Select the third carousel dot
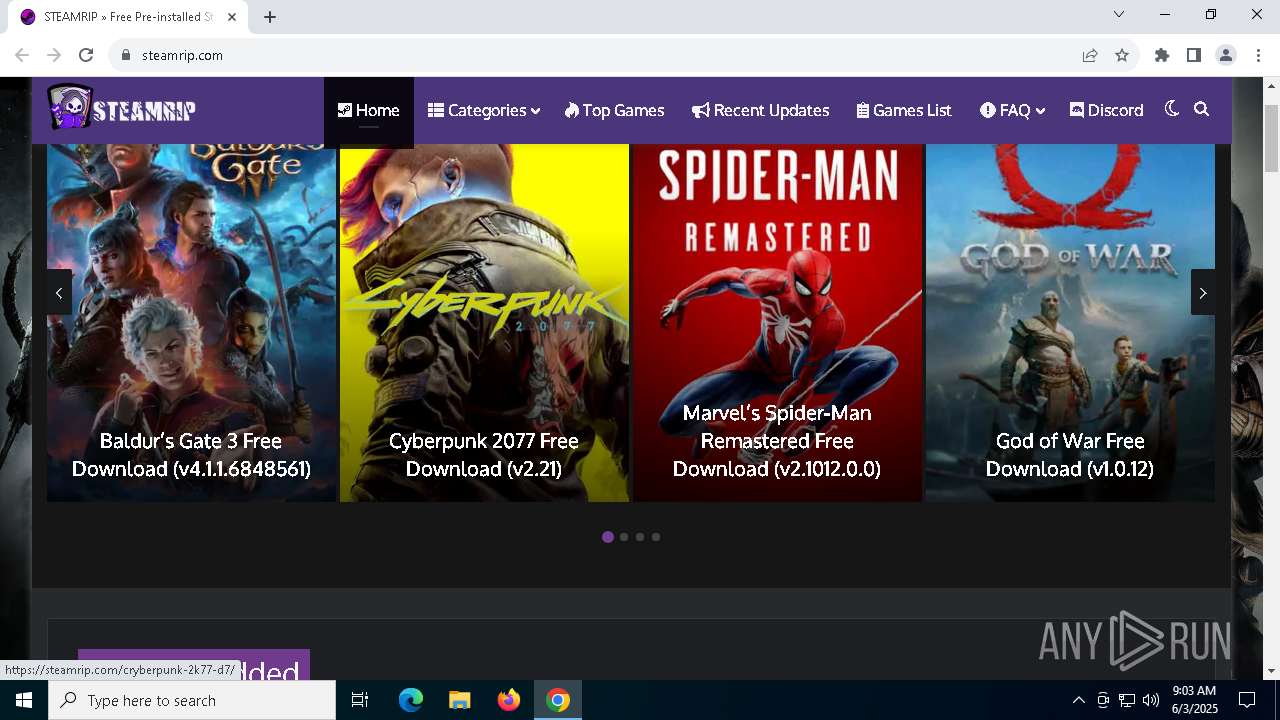 click(640, 537)
